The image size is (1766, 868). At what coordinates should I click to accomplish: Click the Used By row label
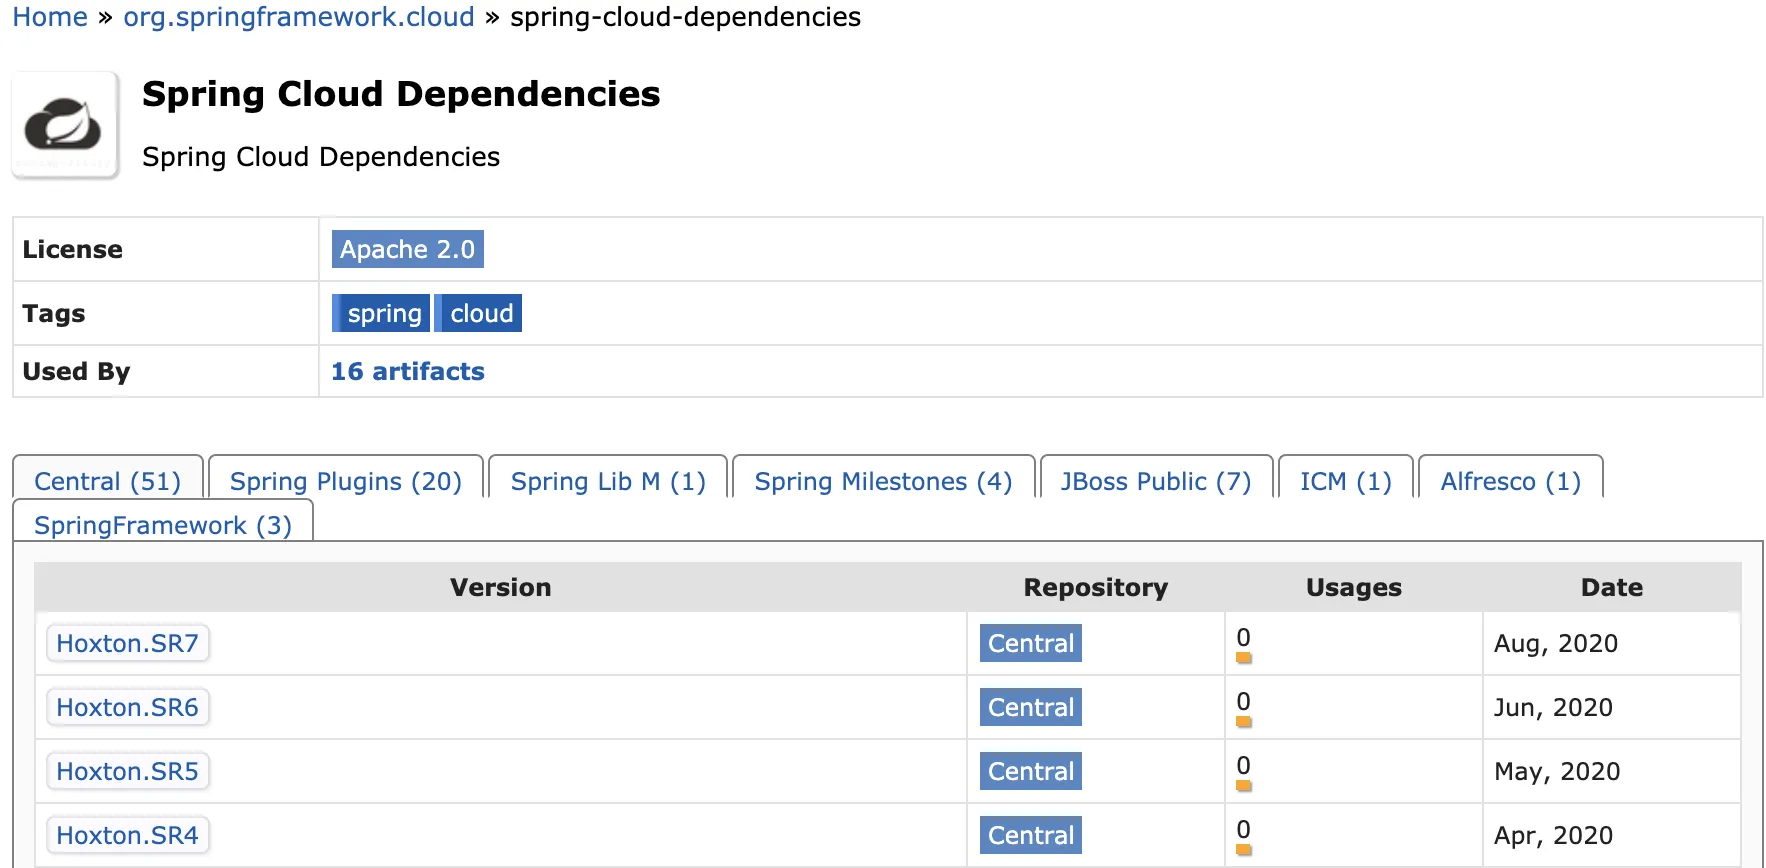pos(76,372)
